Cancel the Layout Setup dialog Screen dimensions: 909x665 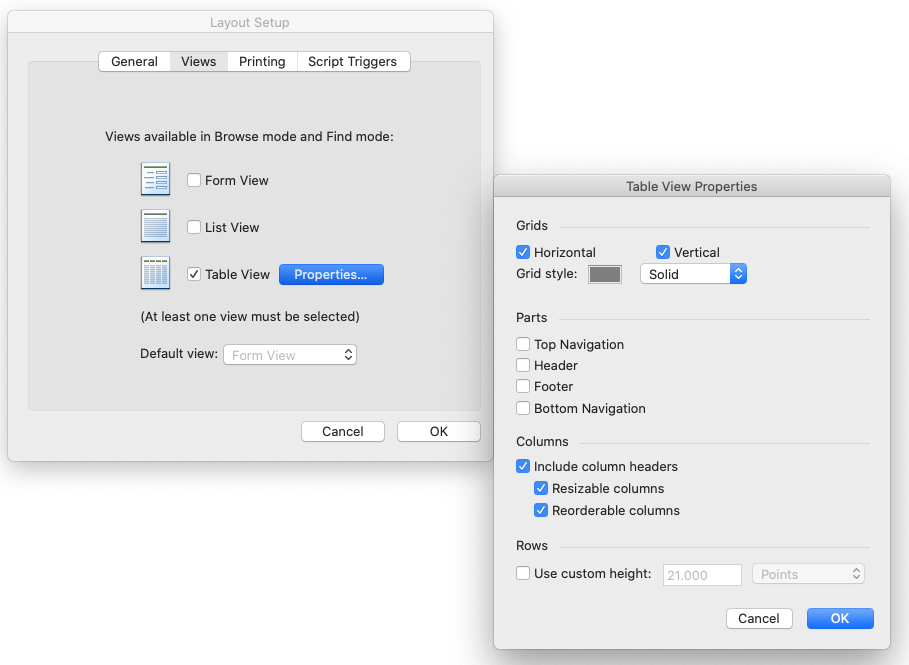point(343,431)
